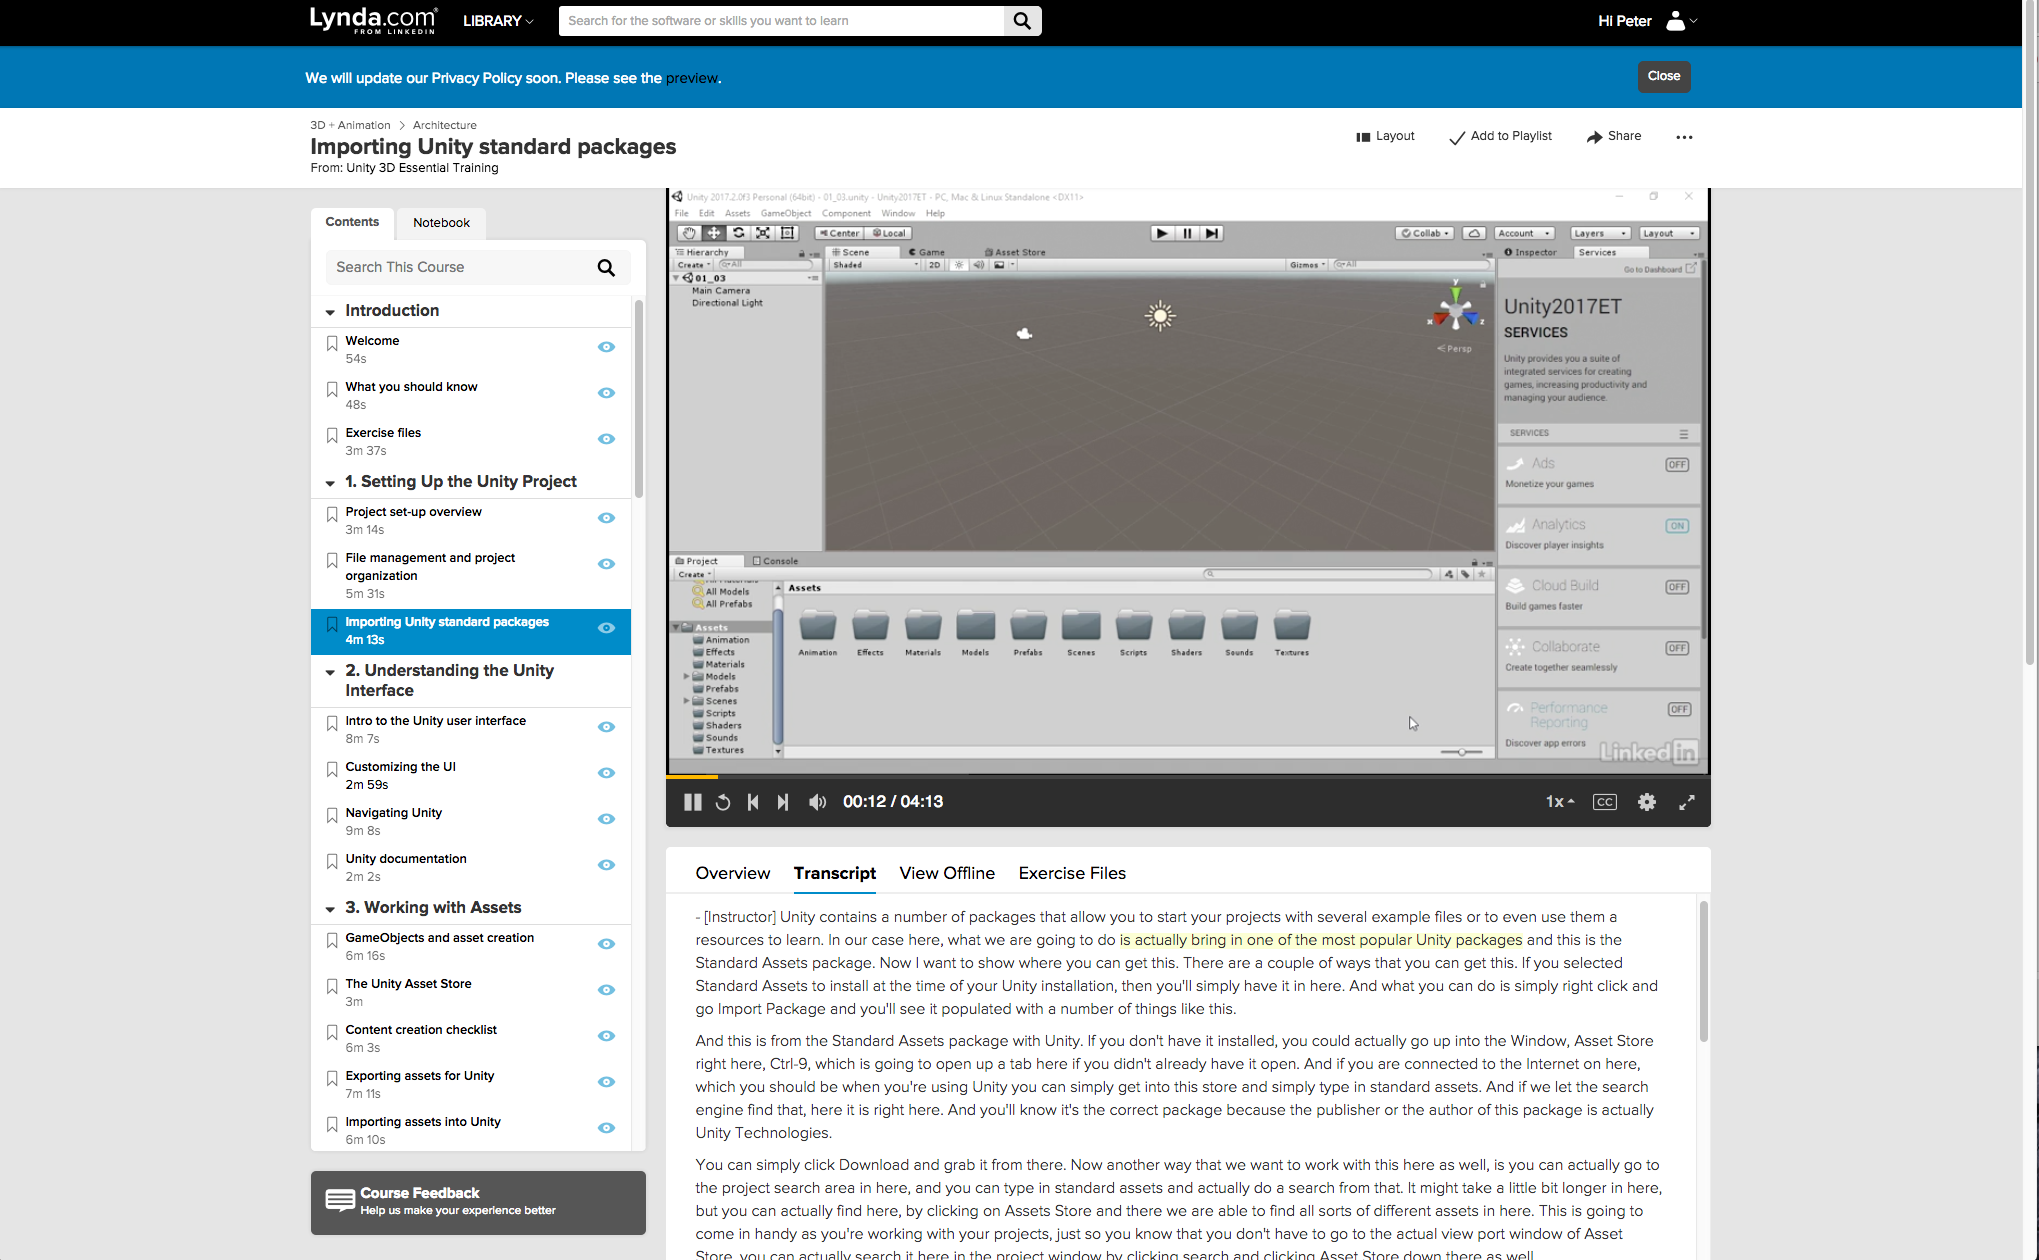Bookmark the Exercise files video
Screen dimensions: 2039x1260
click(332, 435)
